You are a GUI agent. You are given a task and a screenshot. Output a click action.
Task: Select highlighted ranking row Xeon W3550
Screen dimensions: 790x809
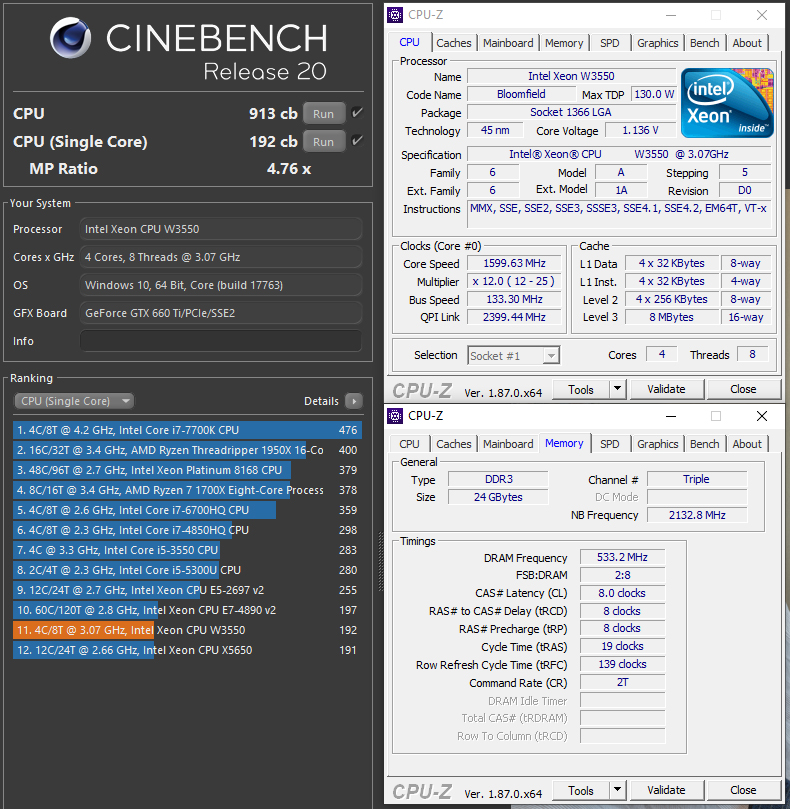tap(187, 630)
